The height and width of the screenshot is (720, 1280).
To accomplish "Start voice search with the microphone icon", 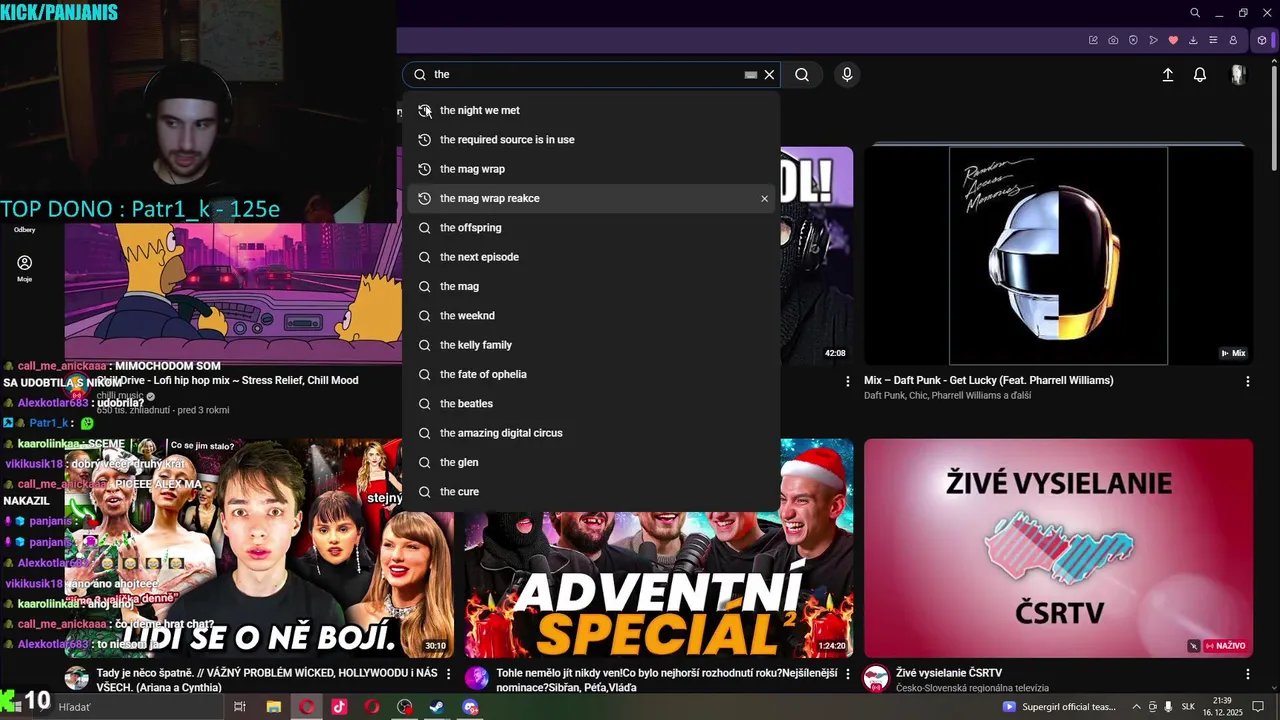I will pyautogui.click(x=847, y=75).
